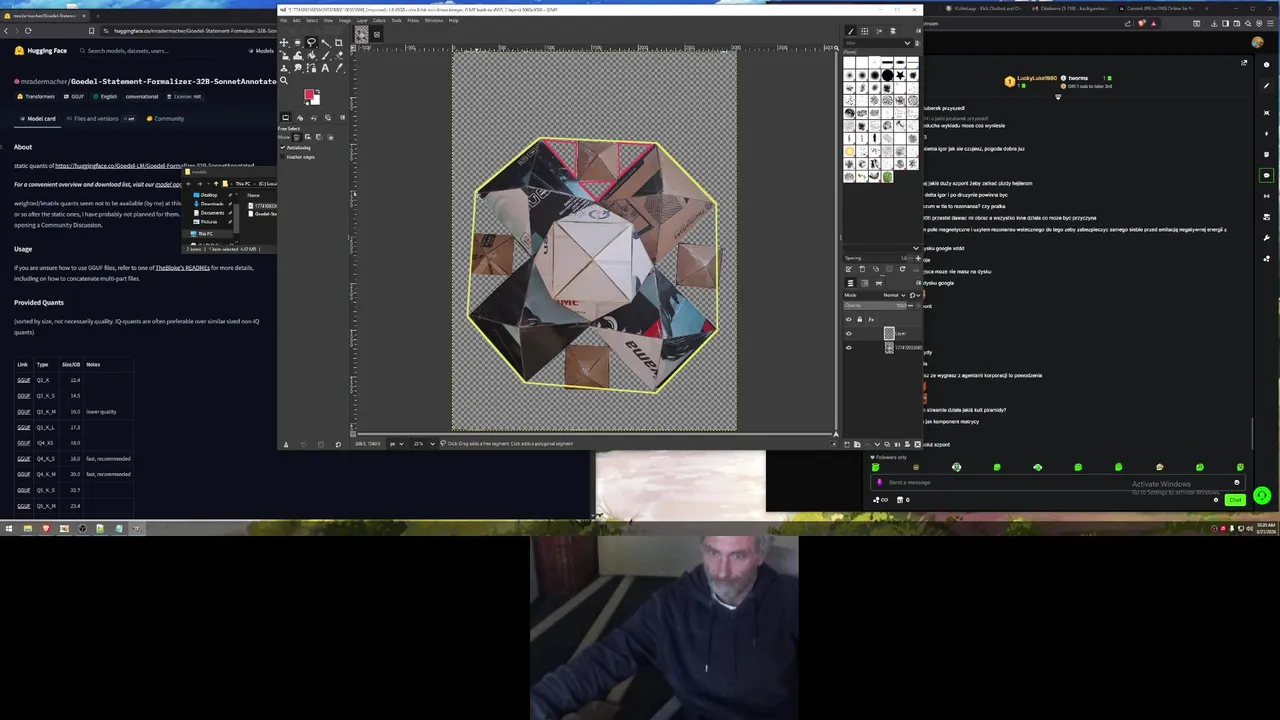The width and height of the screenshot is (1280, 720).
Task: Select the Unified Transform tool
Action: (x=285, y=55)
